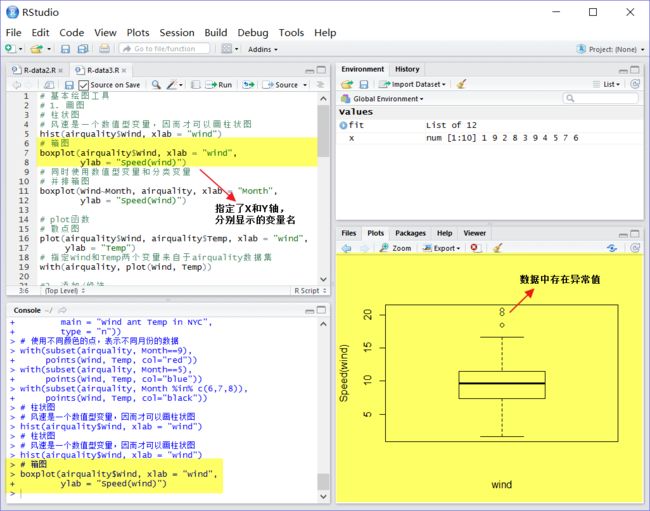Image resolution: width=650 pixels, height=511 pixels.
Task: Go to previous plot with back arrow
Action: click(x=347, y=248)
